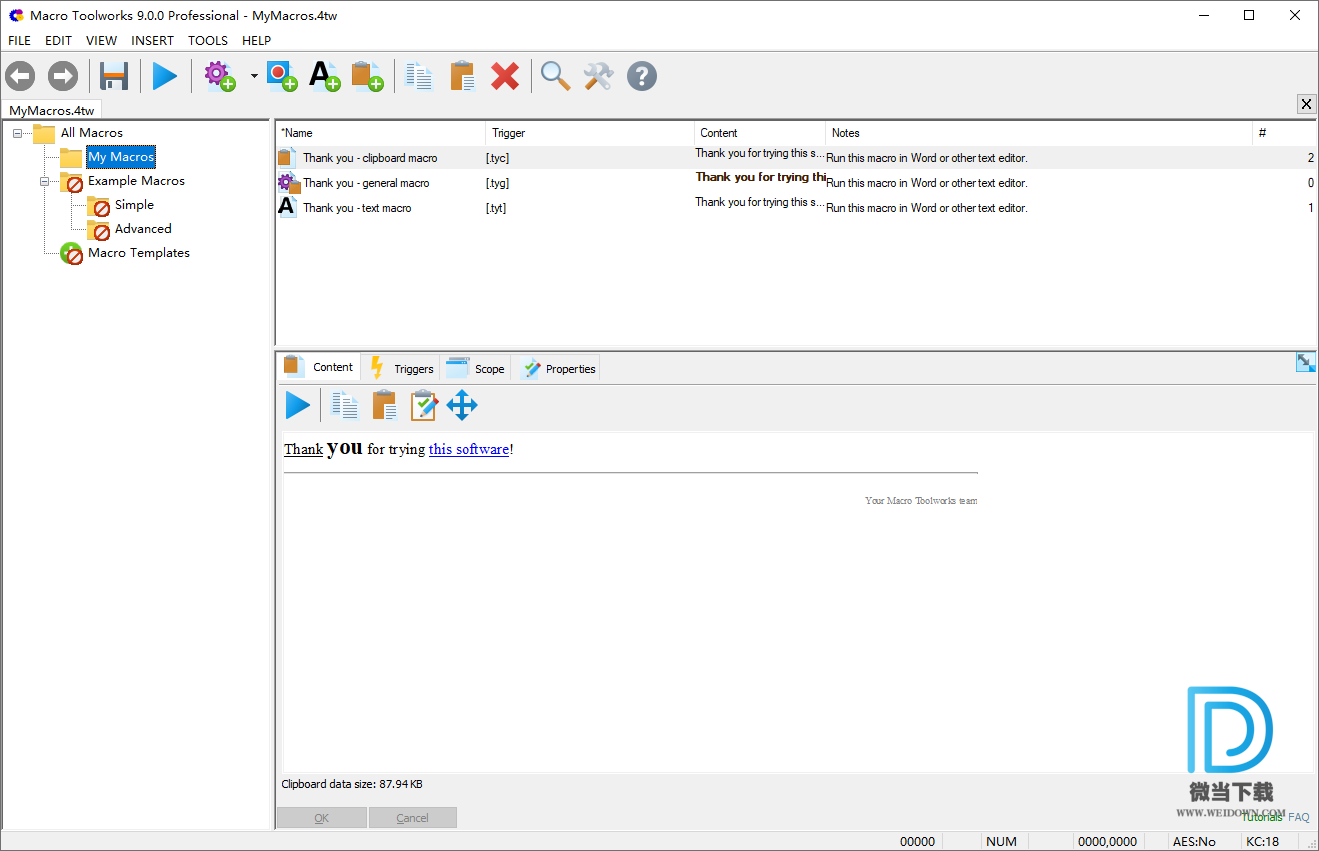The image size is (1319, 851).
Task: Go forward with the right arrow toolbar icon
Action: pyautogui.click(x=63, y=76)
